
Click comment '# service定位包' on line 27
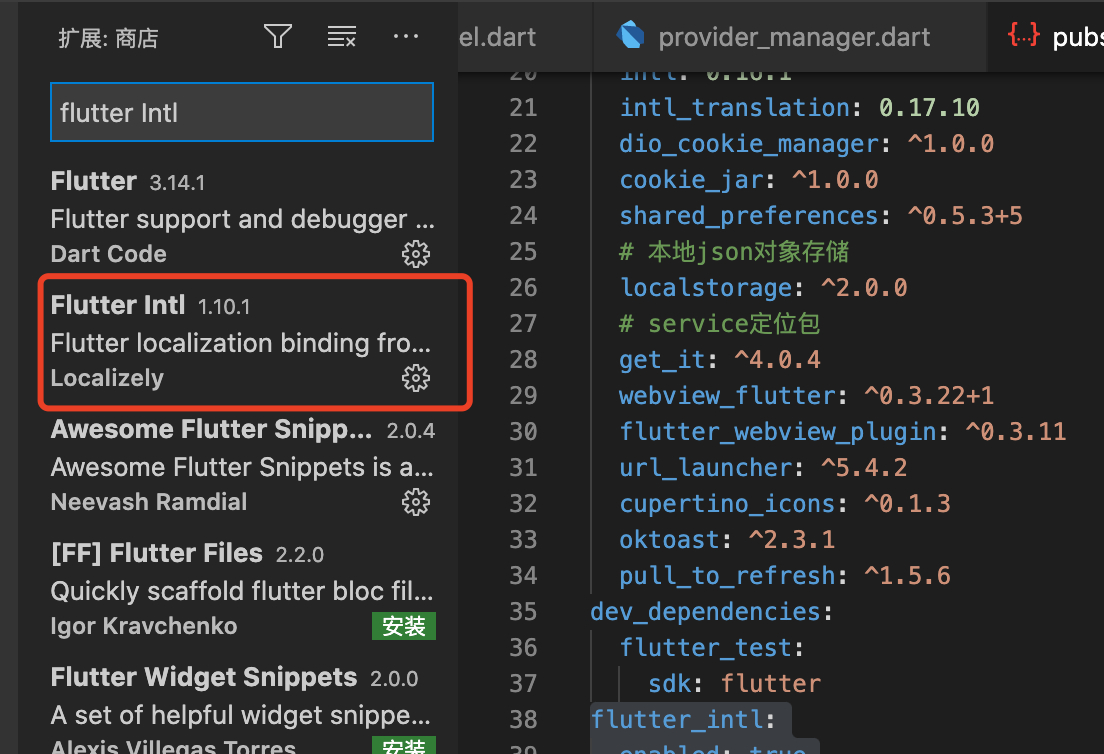tap(720, 323)
